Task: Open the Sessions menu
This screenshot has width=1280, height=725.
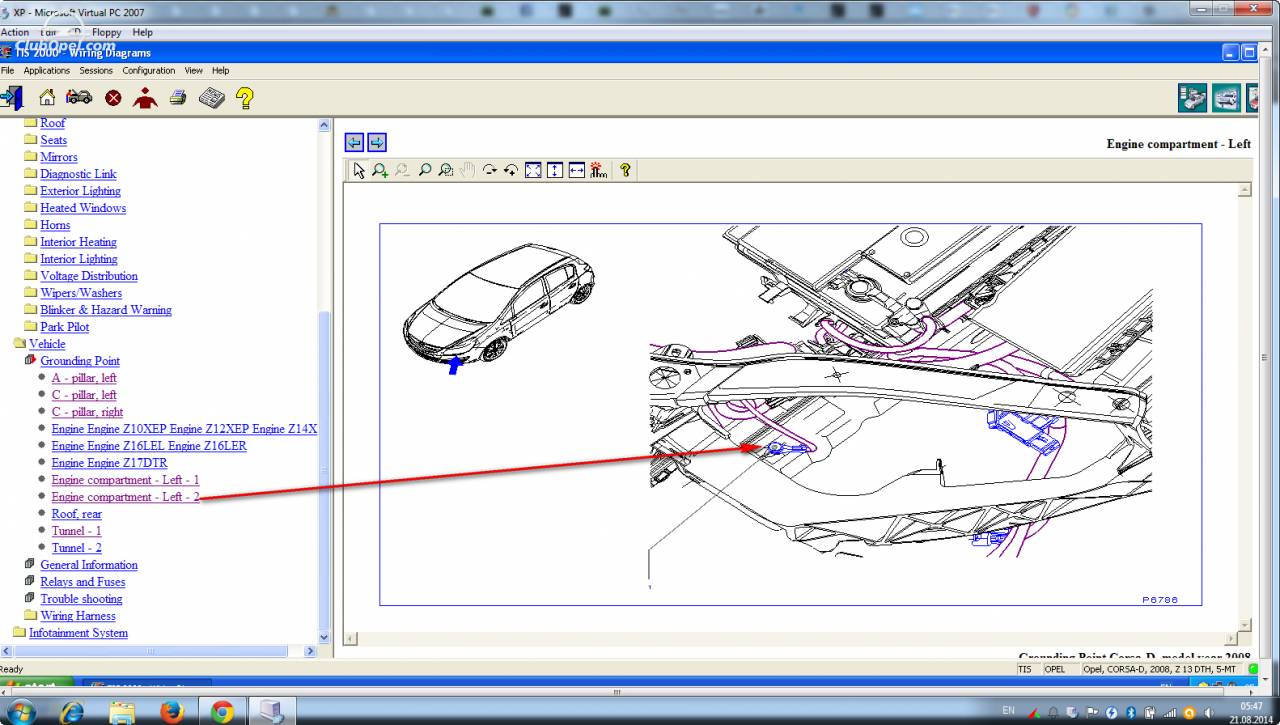Action: [96, 71]
